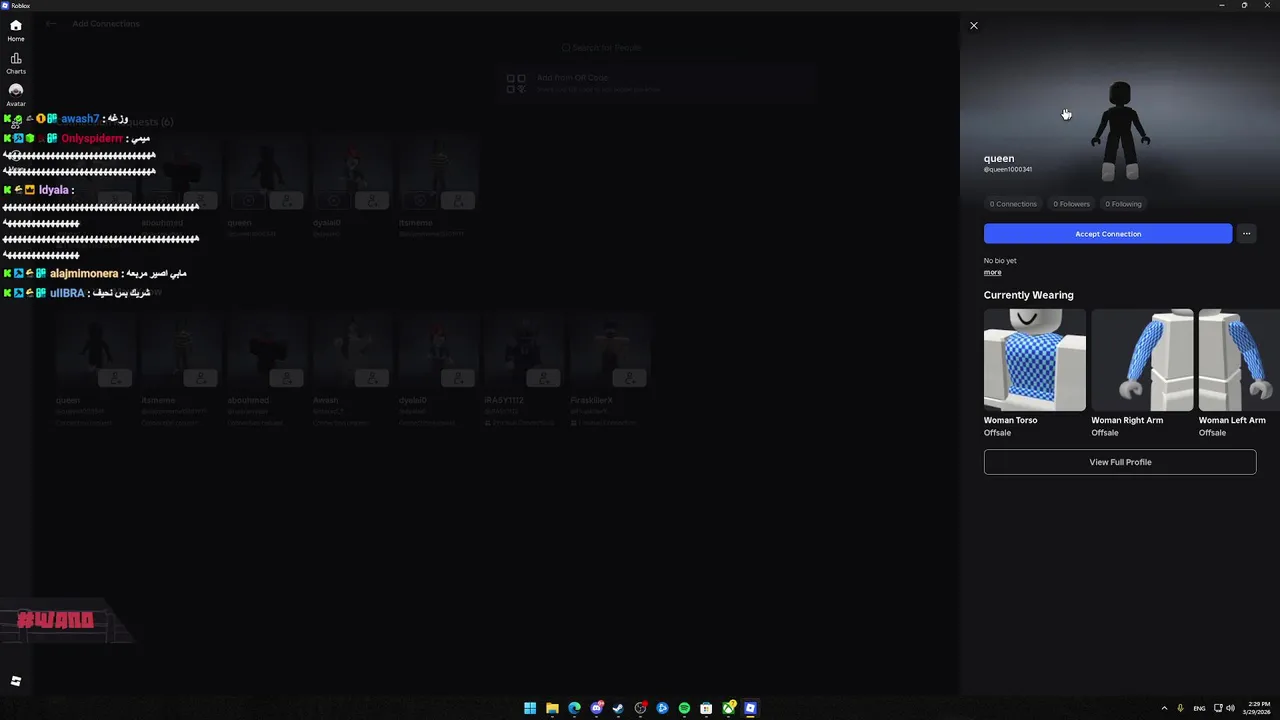Open the volume control in the tray
Viewport: 1280px width, 720px height.
[1231, 708]
